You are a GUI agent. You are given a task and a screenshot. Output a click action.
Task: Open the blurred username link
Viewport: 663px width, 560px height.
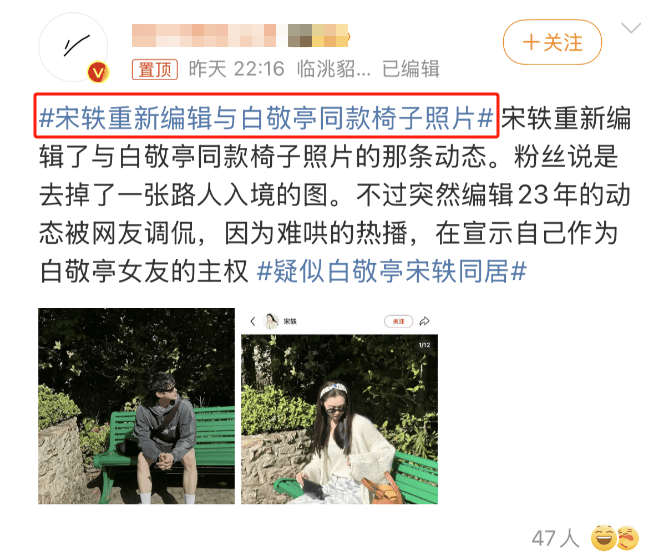click(x=240, y=35)
